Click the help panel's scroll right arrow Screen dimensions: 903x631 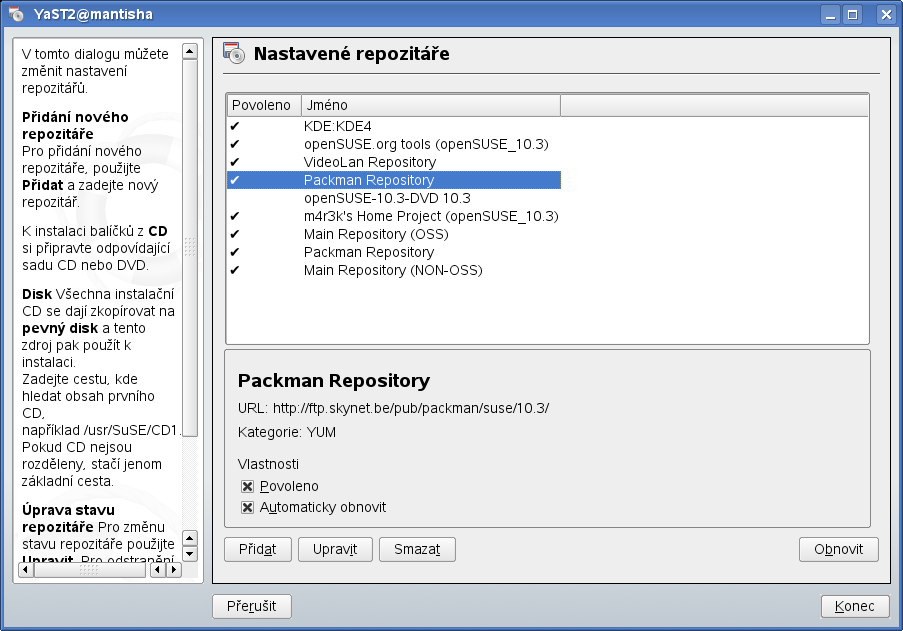click(x=174, y=570)
